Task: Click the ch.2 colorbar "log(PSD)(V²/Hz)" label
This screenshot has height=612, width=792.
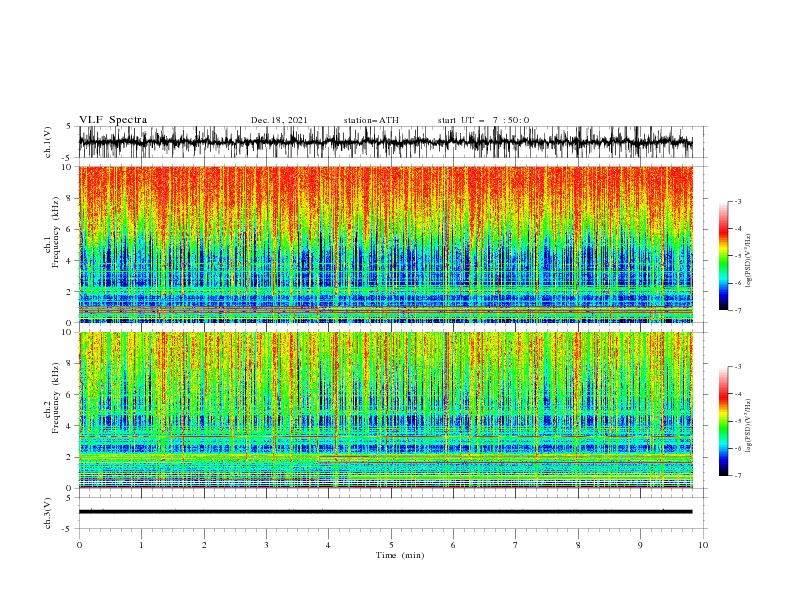Action: (748, 426)
